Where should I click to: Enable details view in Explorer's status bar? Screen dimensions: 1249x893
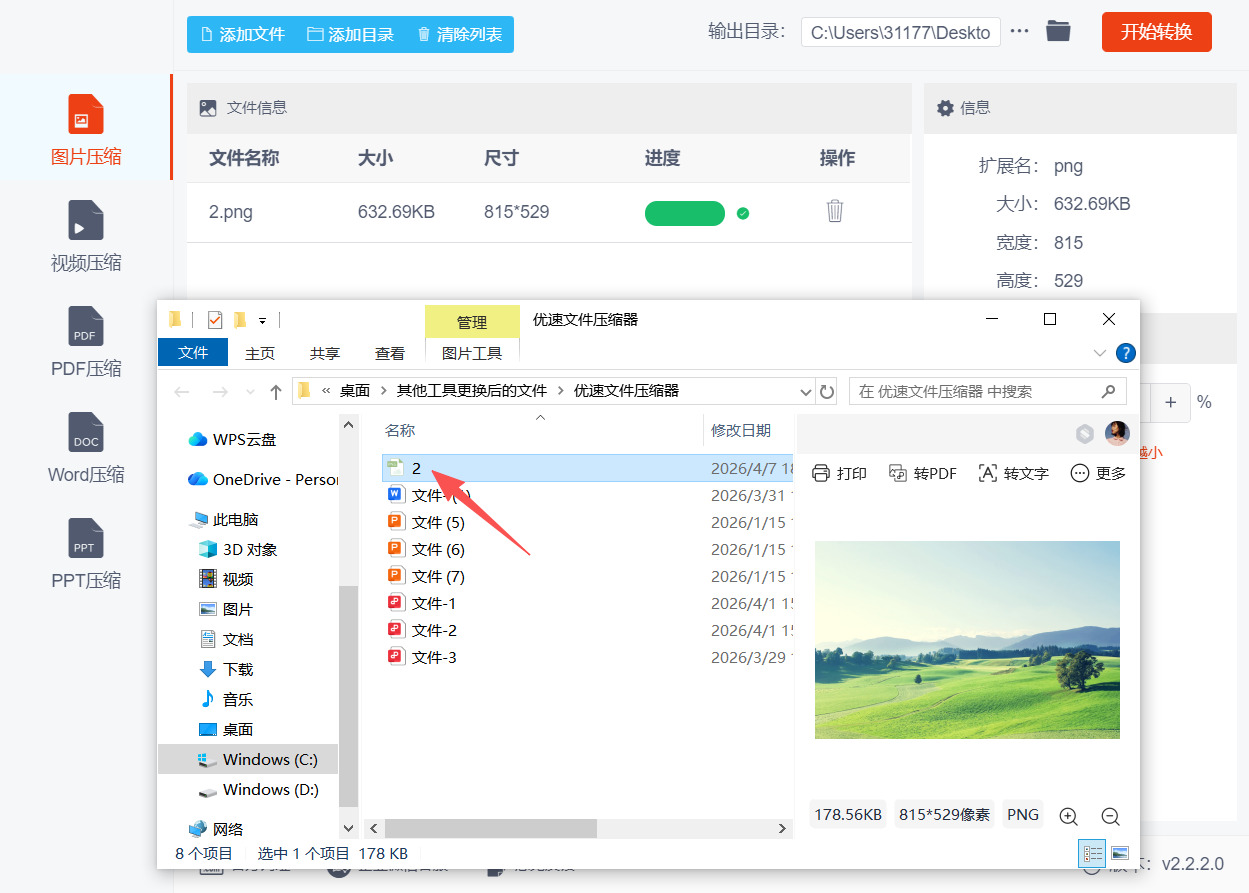pos(1093,853)
